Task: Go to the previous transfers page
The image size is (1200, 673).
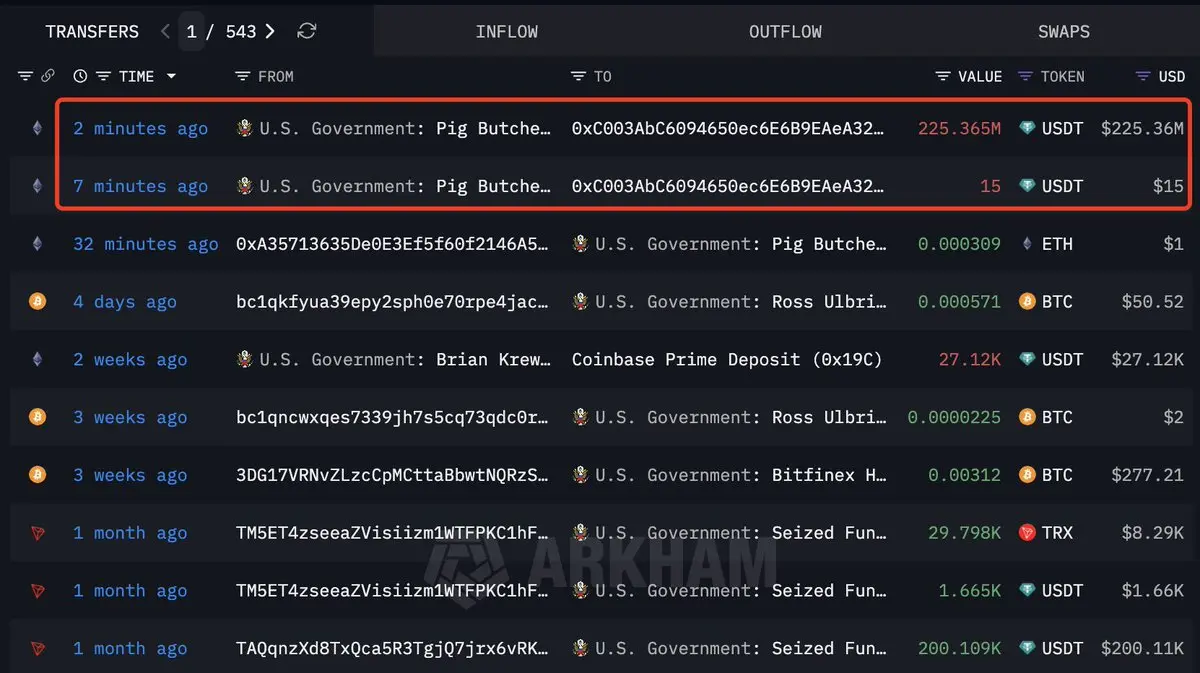Action: [x=165, y=31]
